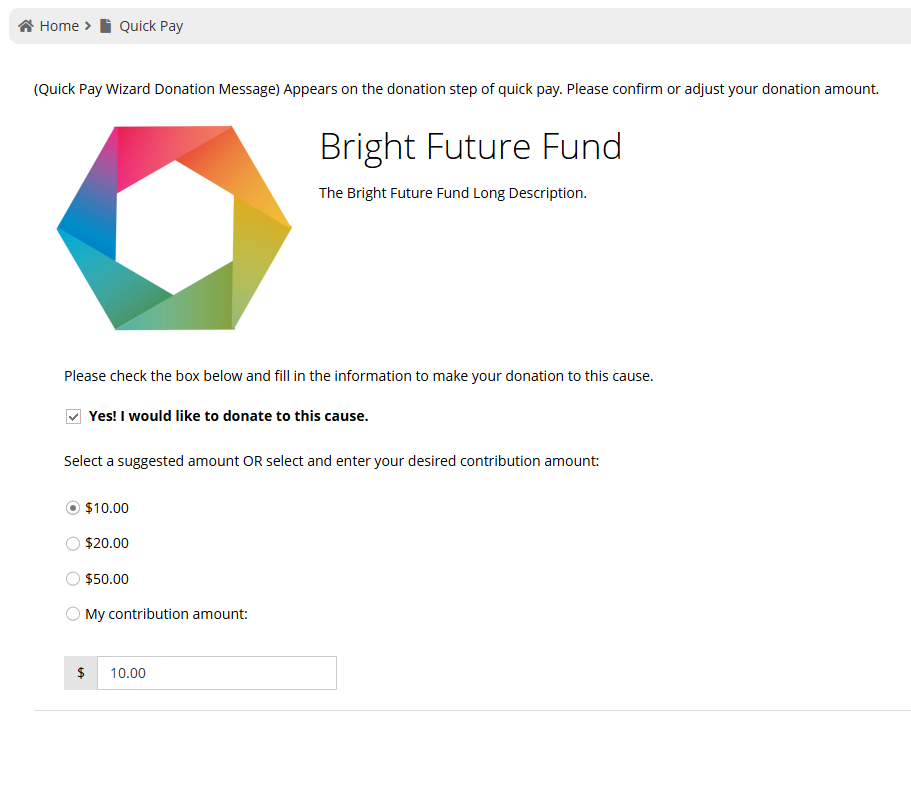The height and width of the screenshot is (790, 911).
Task: Click the breadcrumb chevron separator arrow
Action: coord(88,26)
